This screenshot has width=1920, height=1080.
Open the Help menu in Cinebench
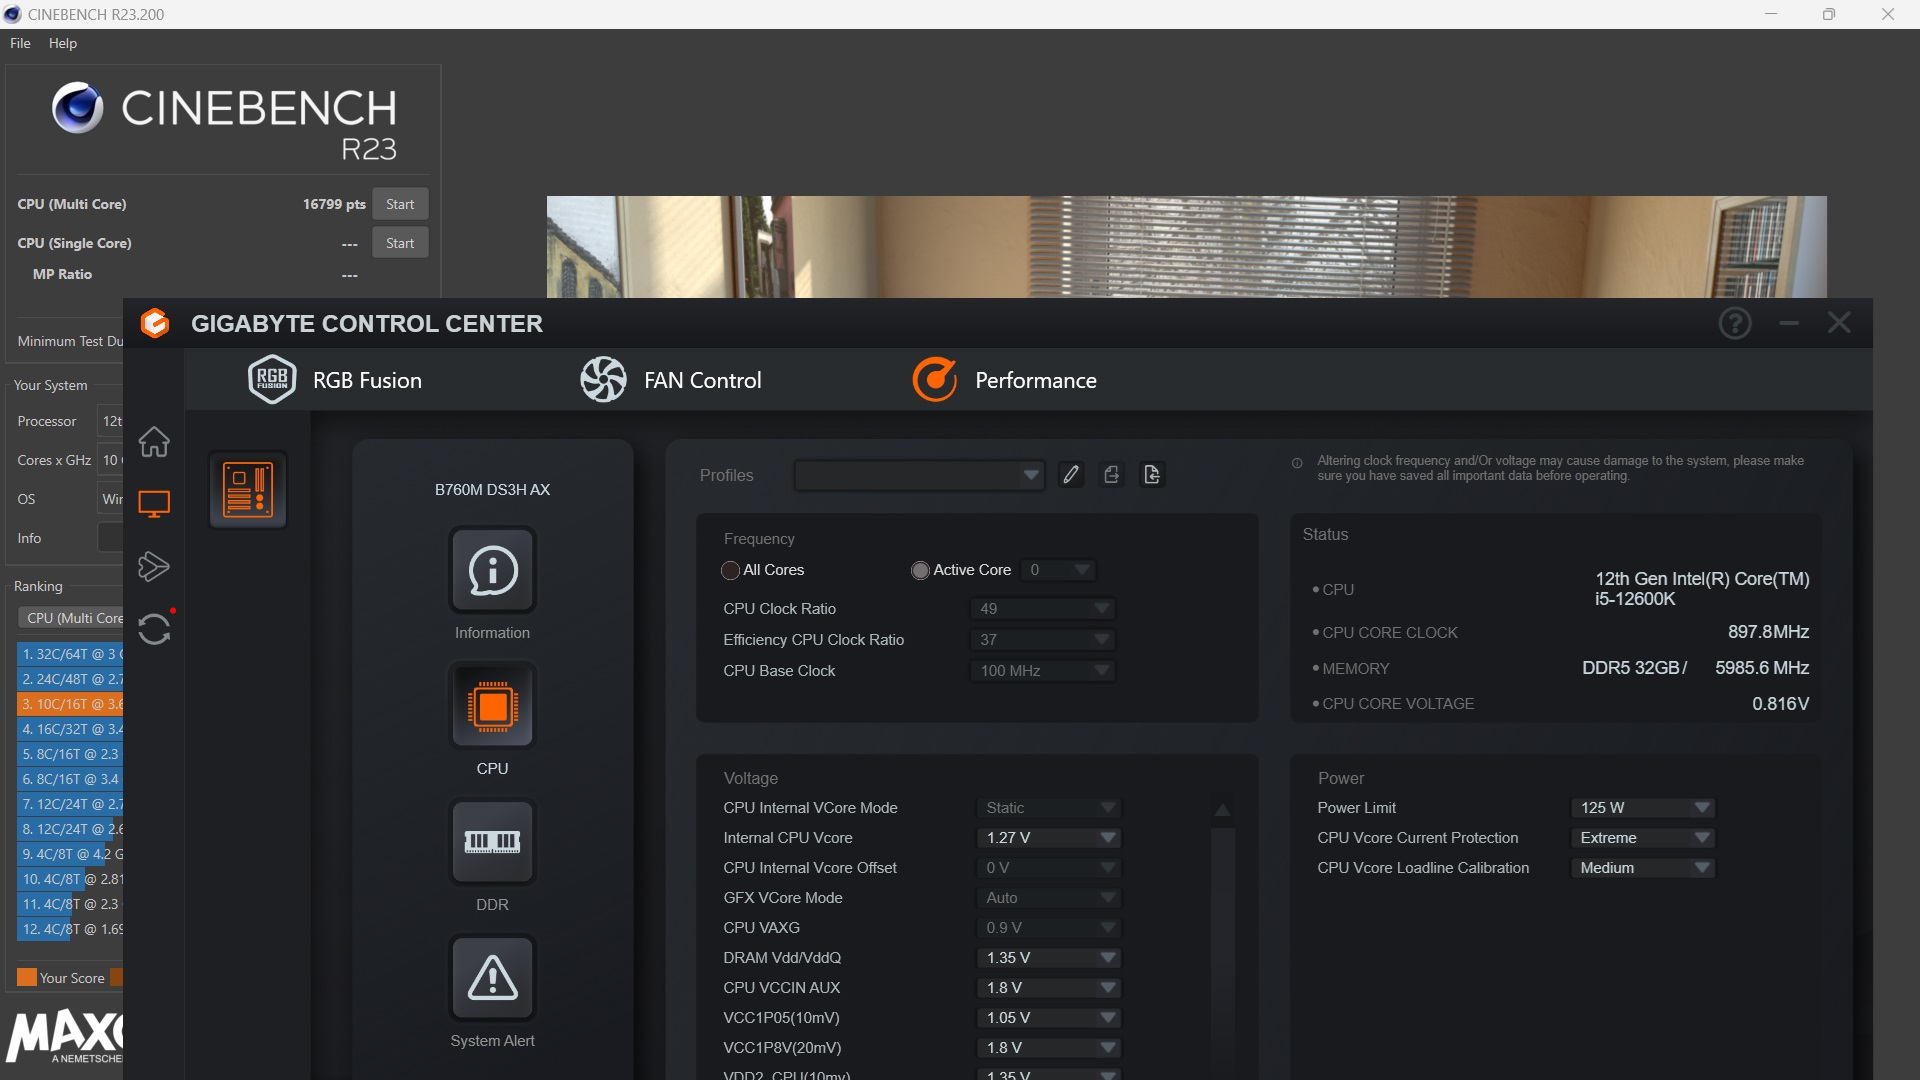click(x=63, y=43)
